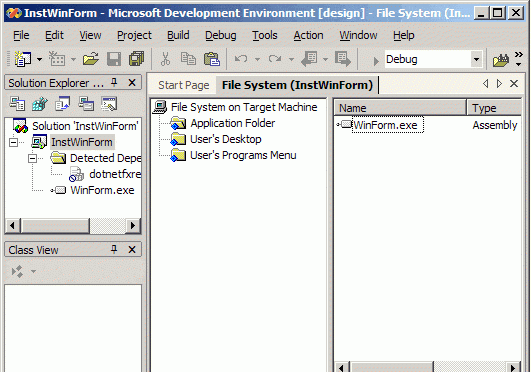Viewport: 531px width, 372px height.
Task: Click the Start debugging play icon
Action: point(376,61)
